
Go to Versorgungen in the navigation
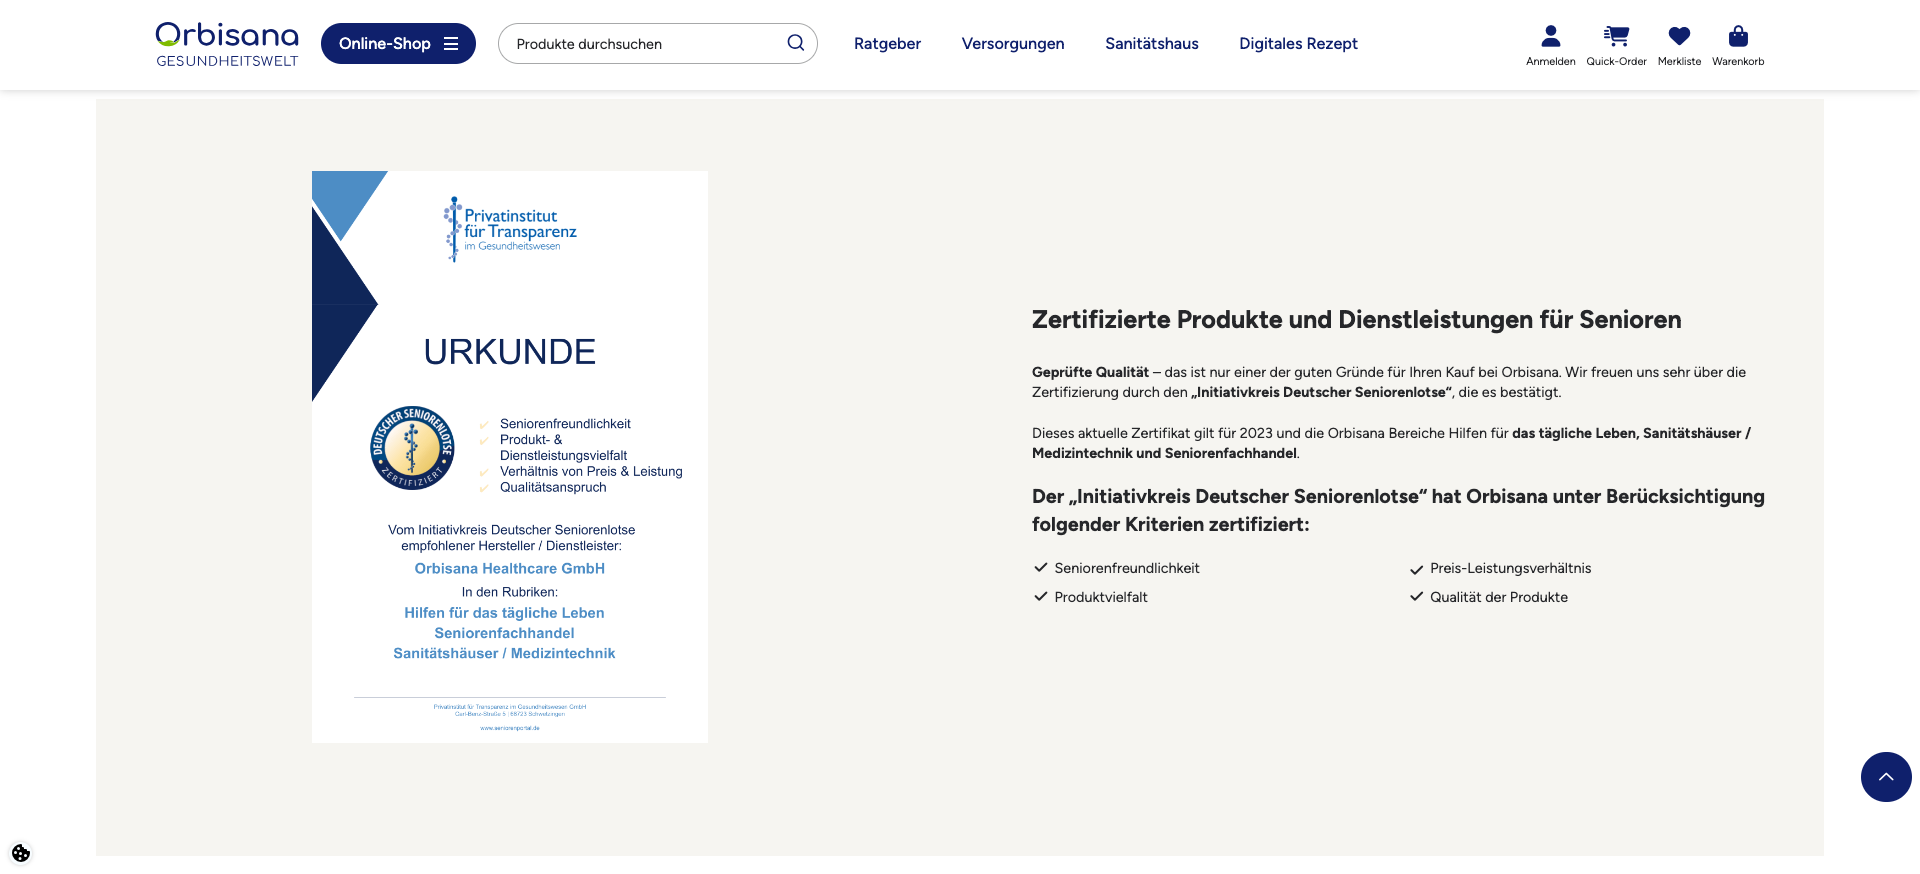coord(1012,44)
